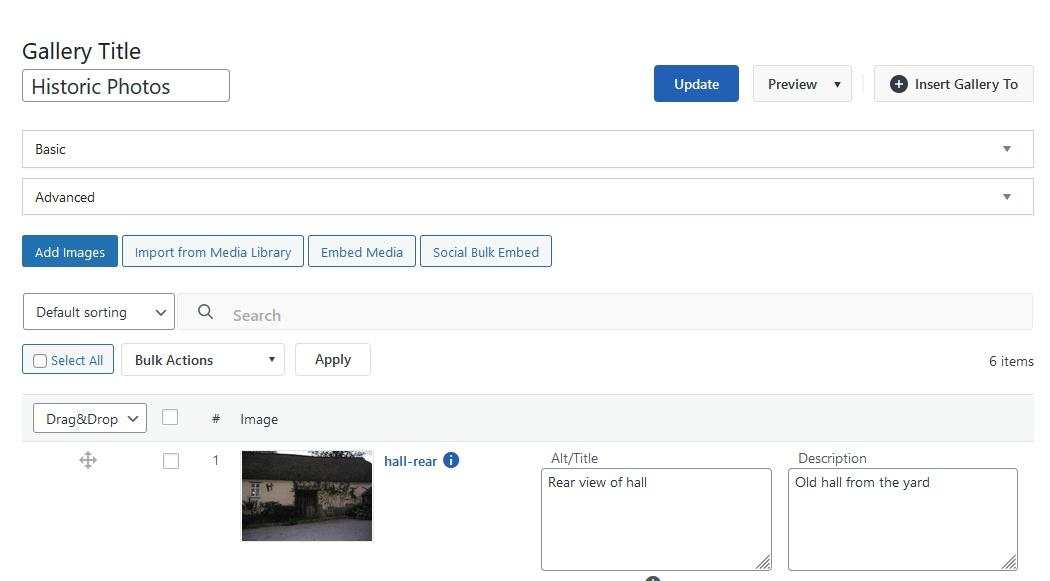Open the Bulk Actions dropdown
The image size is (1050, 581).
[x=203, y=360]
